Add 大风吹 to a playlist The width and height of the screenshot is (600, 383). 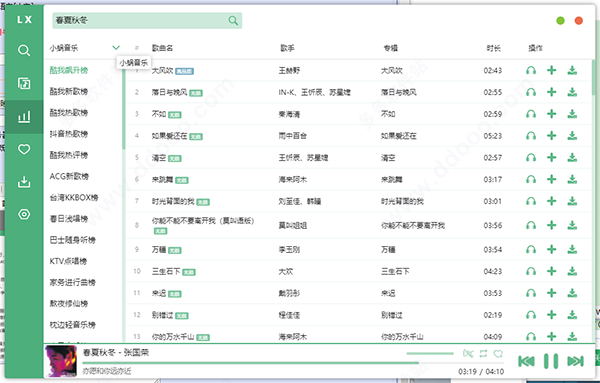tap(551, 70)
